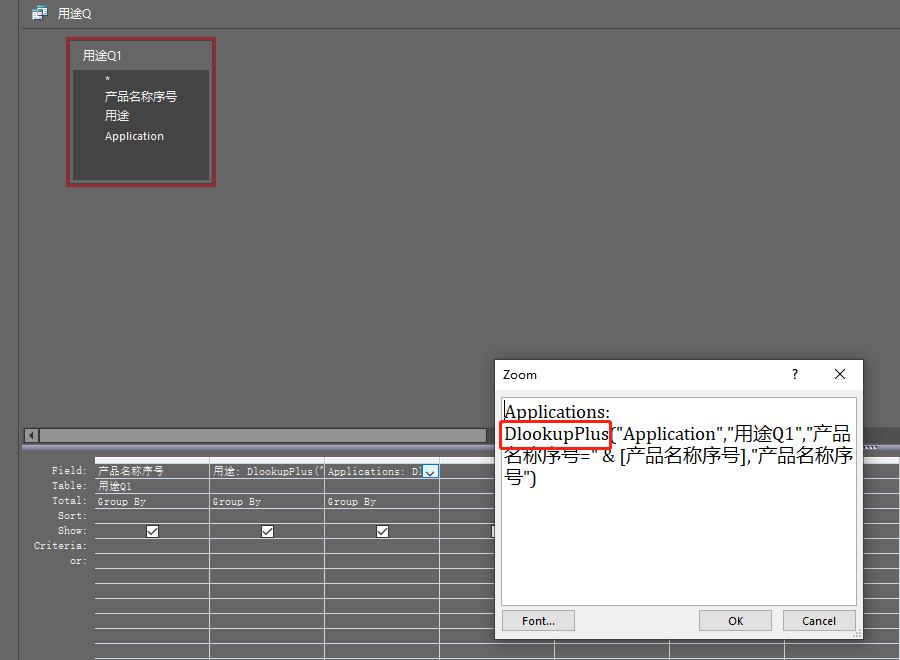This screenshot has width=900, height=660.
Task: Click the 用途: DlookupPlus Field cell
Action: pos(267,471)
